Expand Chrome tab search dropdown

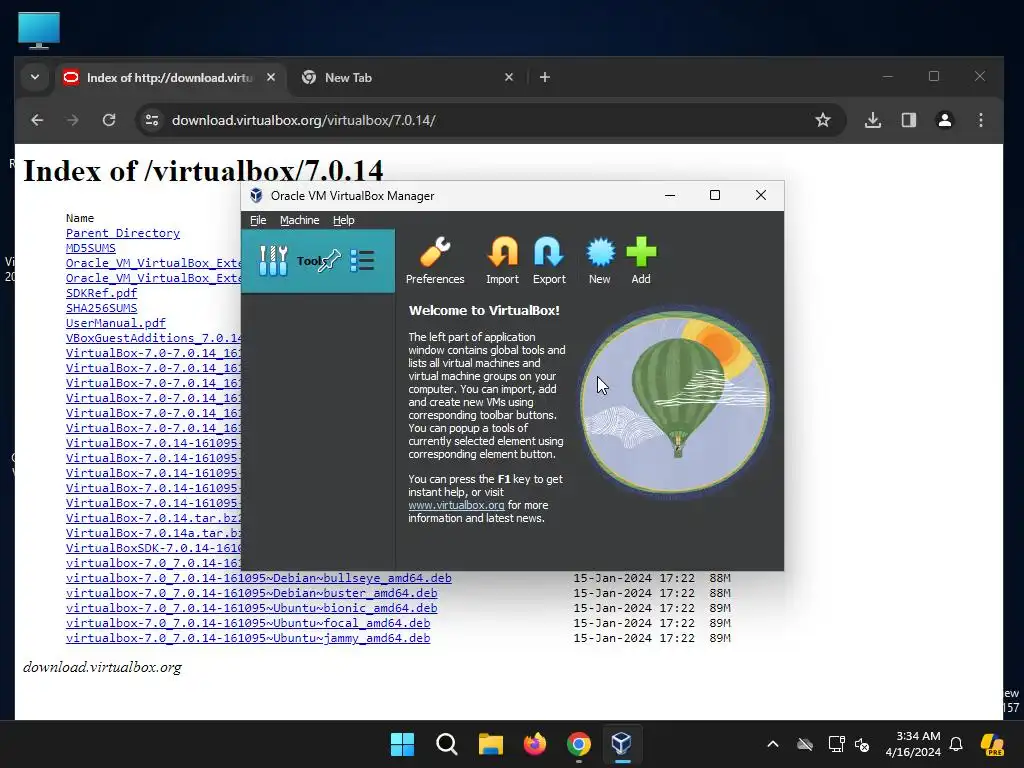click(x=35, y=77)
